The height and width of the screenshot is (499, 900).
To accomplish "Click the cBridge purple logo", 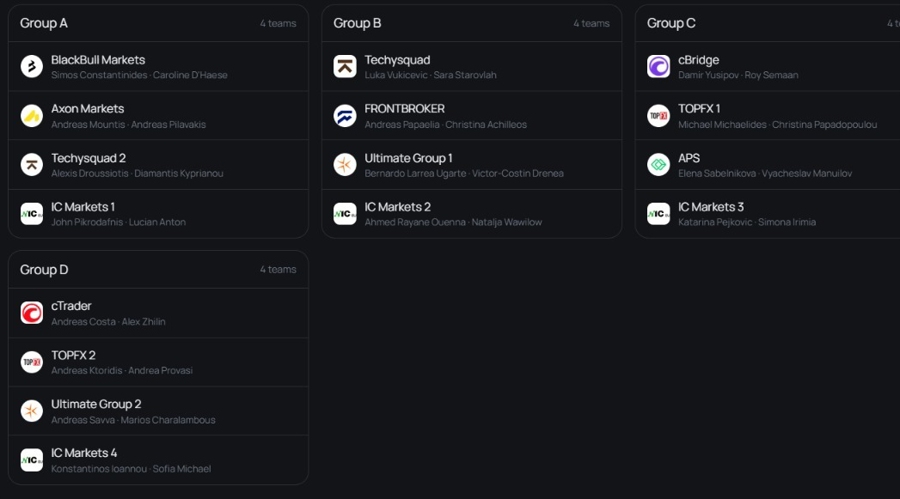I will point(658,67).
